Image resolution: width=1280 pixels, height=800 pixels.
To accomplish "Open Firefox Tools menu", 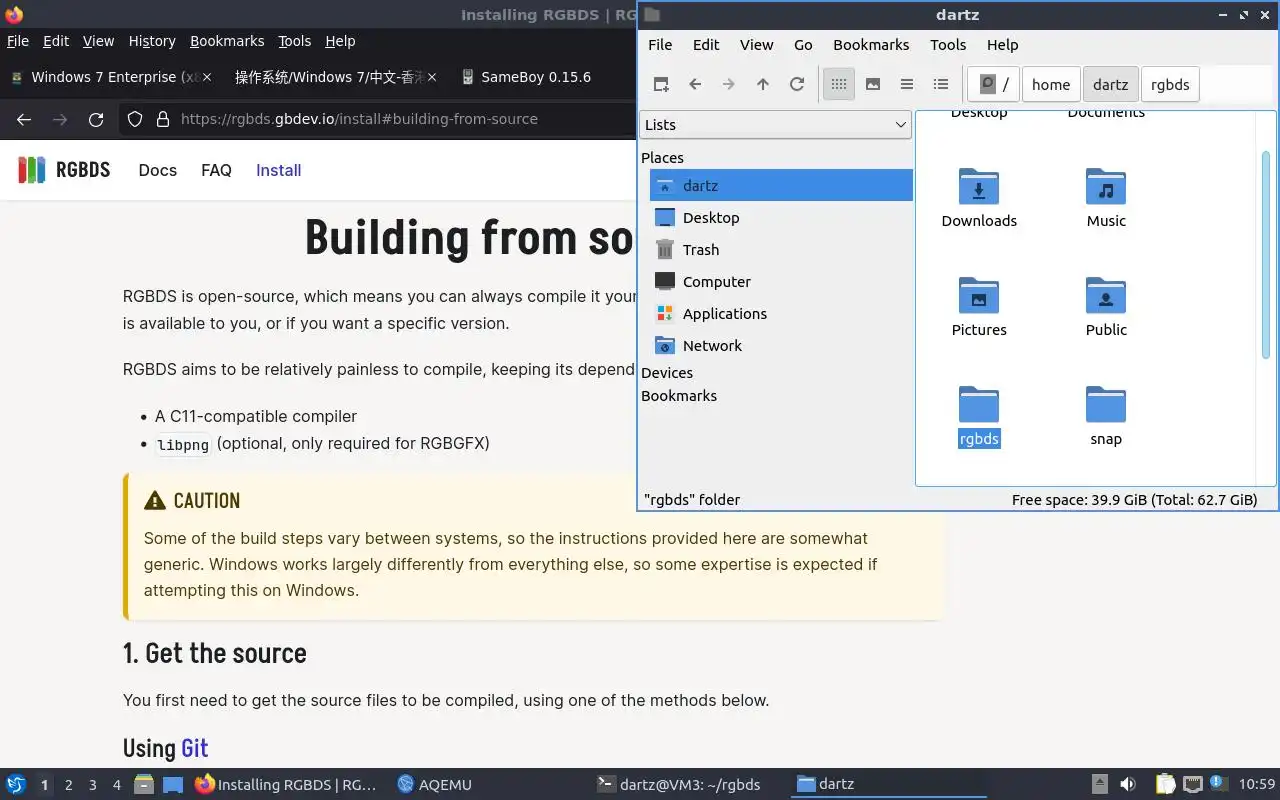I will 294,41.
